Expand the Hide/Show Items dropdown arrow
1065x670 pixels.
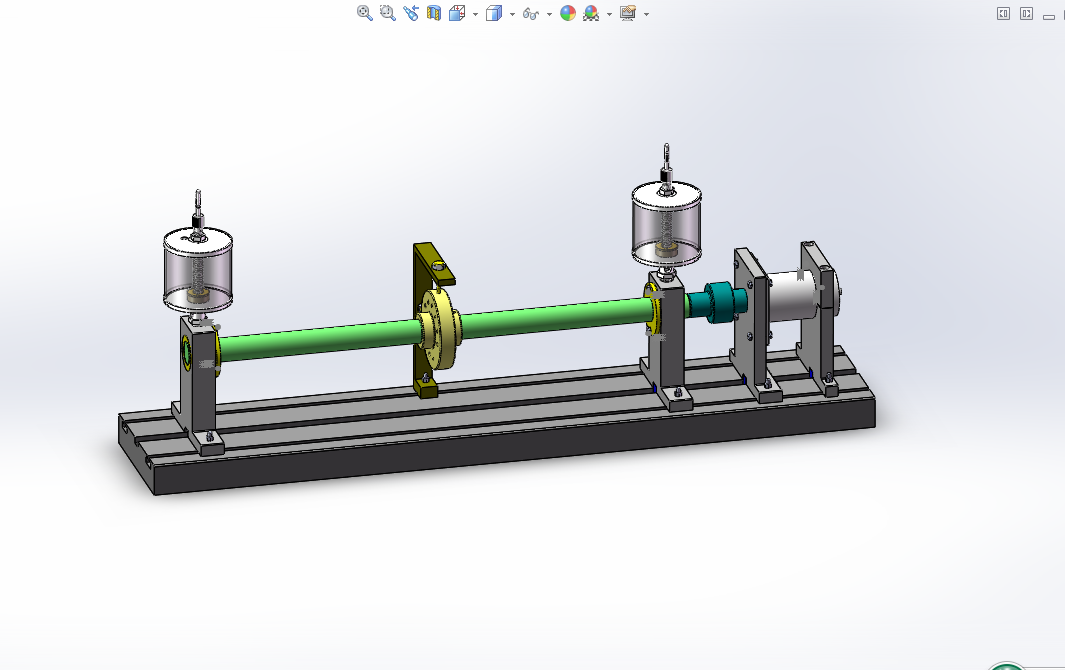[x=549, y=14]
